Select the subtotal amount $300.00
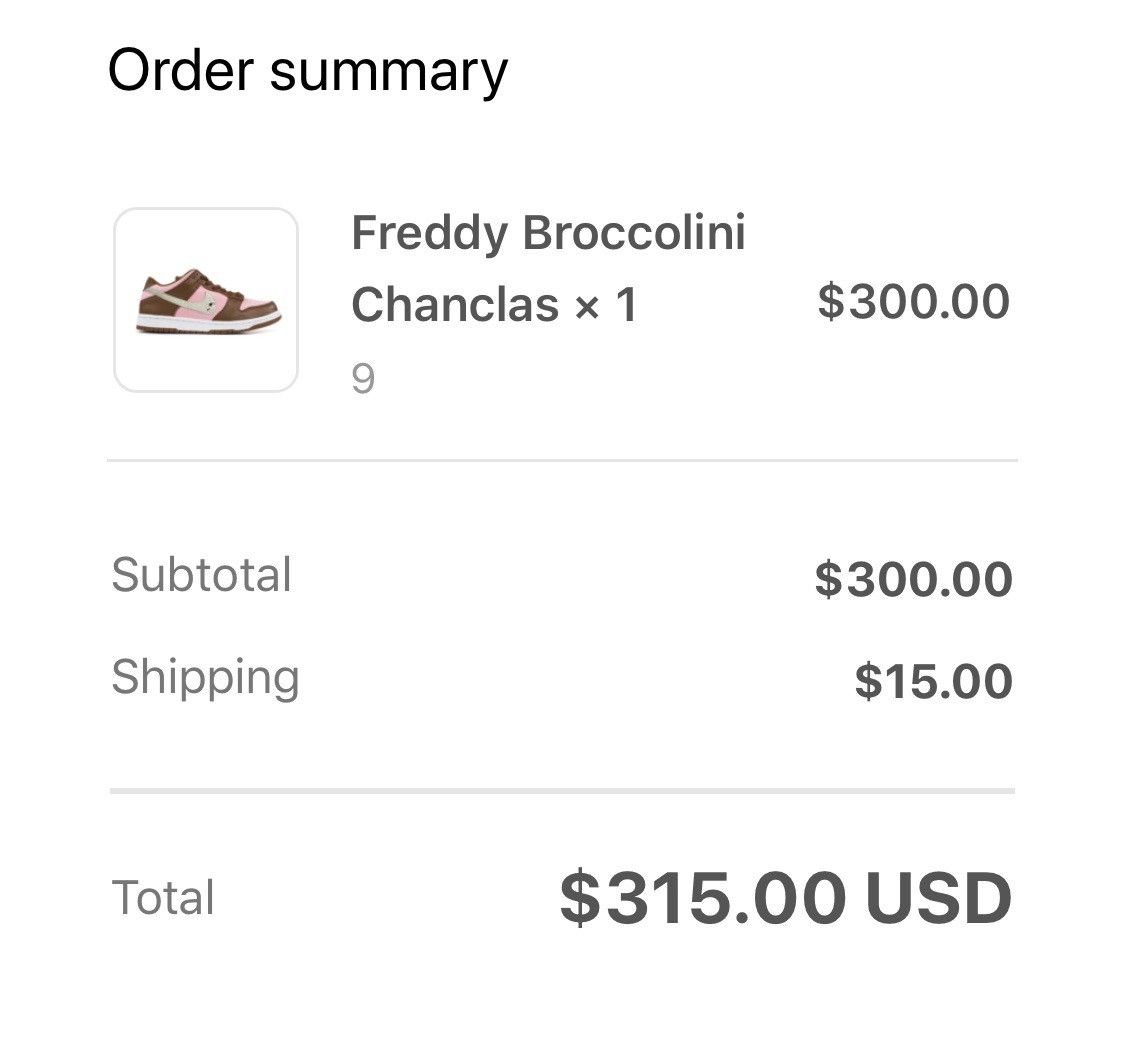1125x1048 pixels. 913,579
